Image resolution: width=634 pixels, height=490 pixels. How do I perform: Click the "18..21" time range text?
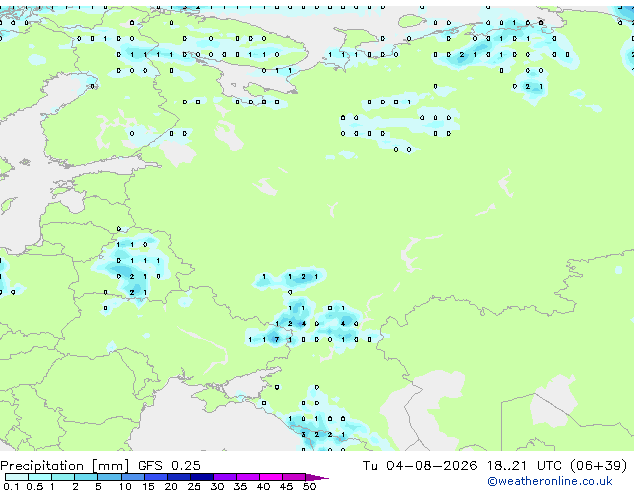pyautogui.click(x=507, y=466)
